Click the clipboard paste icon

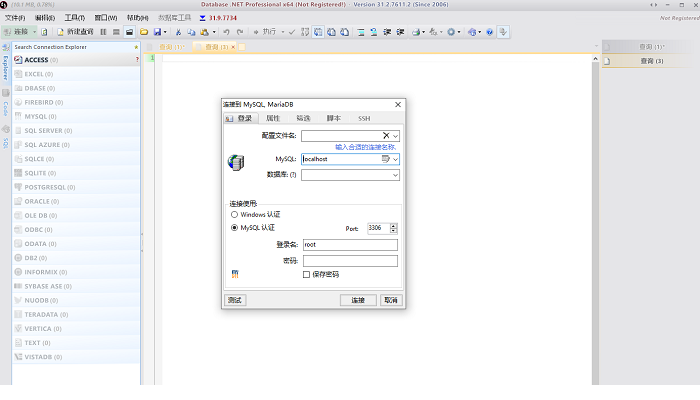204,32
